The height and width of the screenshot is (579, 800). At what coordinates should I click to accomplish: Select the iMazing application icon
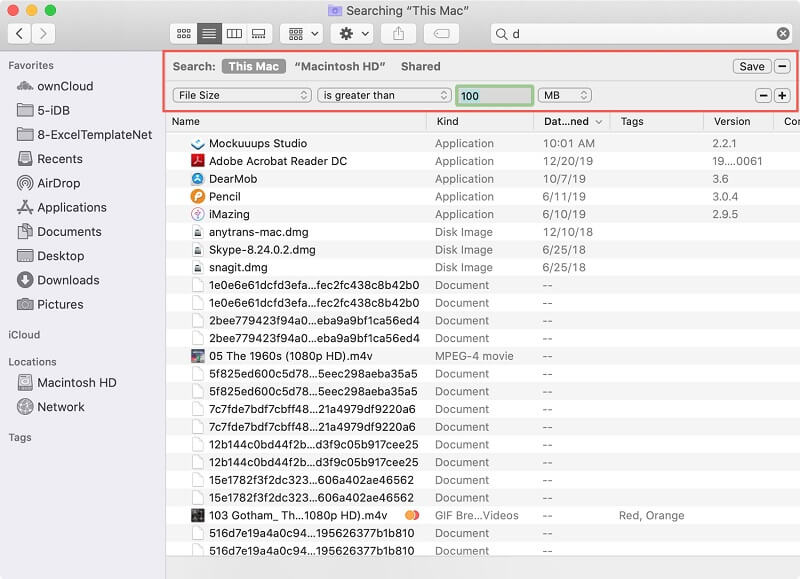pyautogui.click(x=197, y=214)
